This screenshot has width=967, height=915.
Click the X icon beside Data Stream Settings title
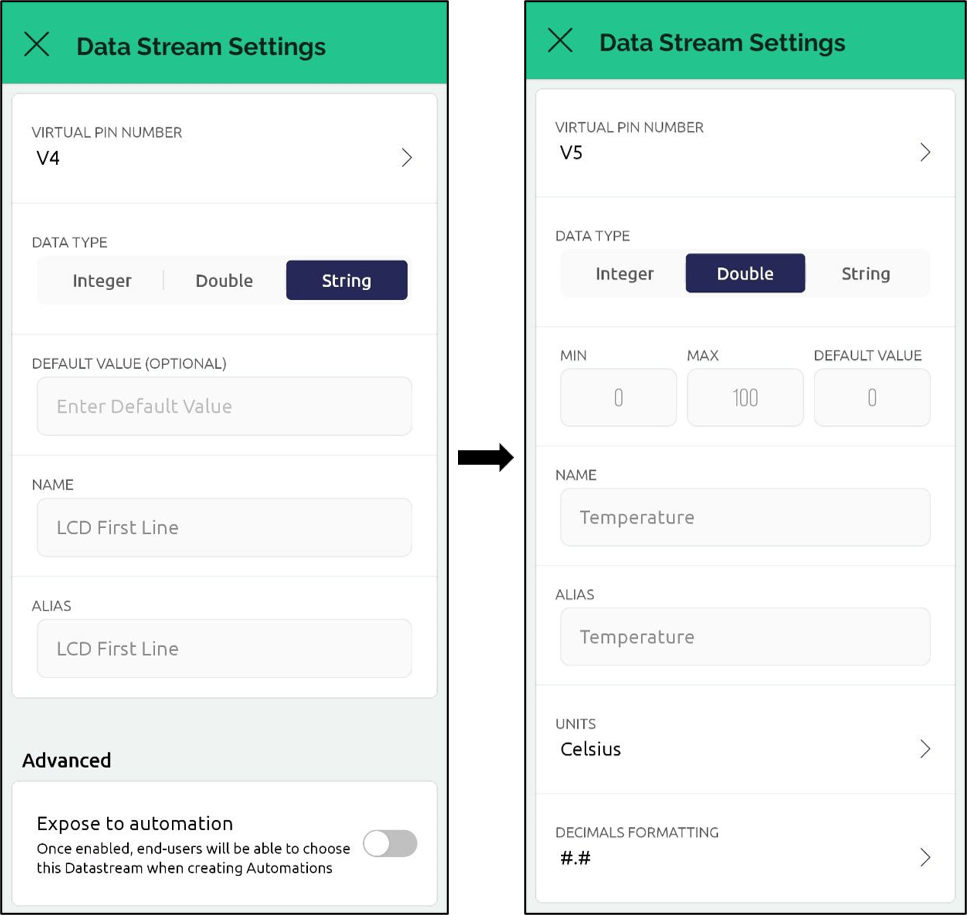(36, 42)
